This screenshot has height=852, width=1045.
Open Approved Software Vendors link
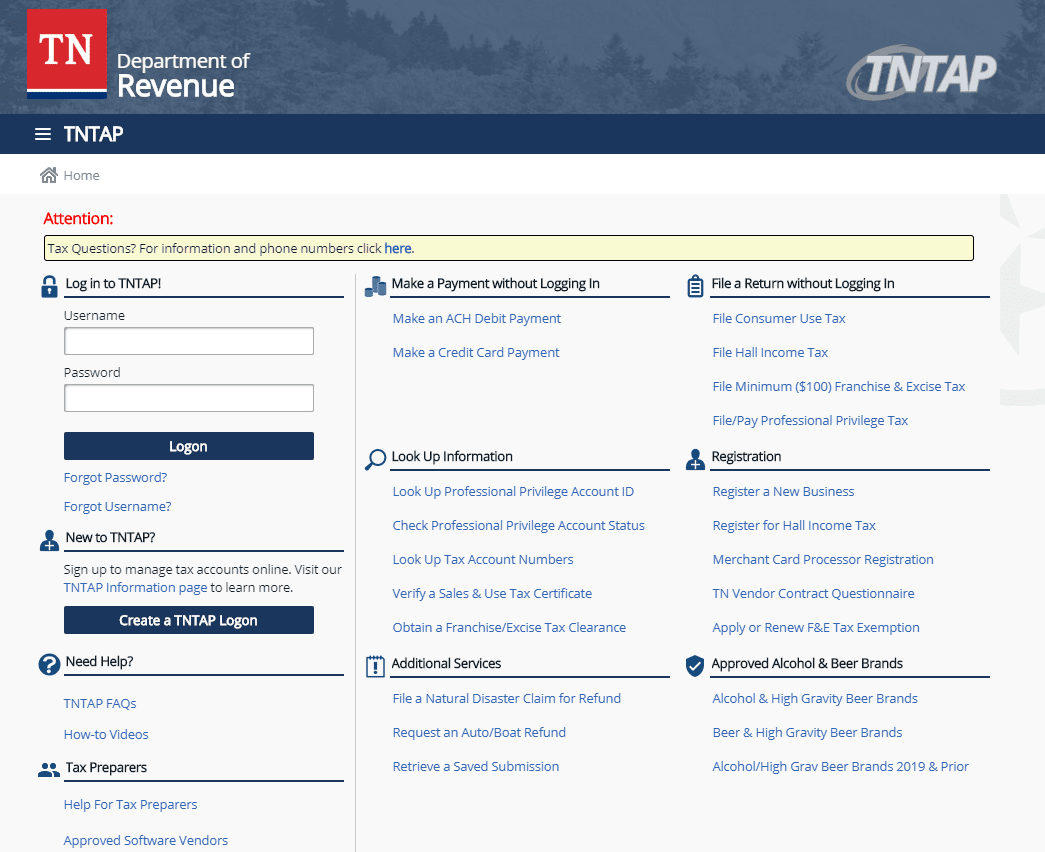[x=146, y=840]
